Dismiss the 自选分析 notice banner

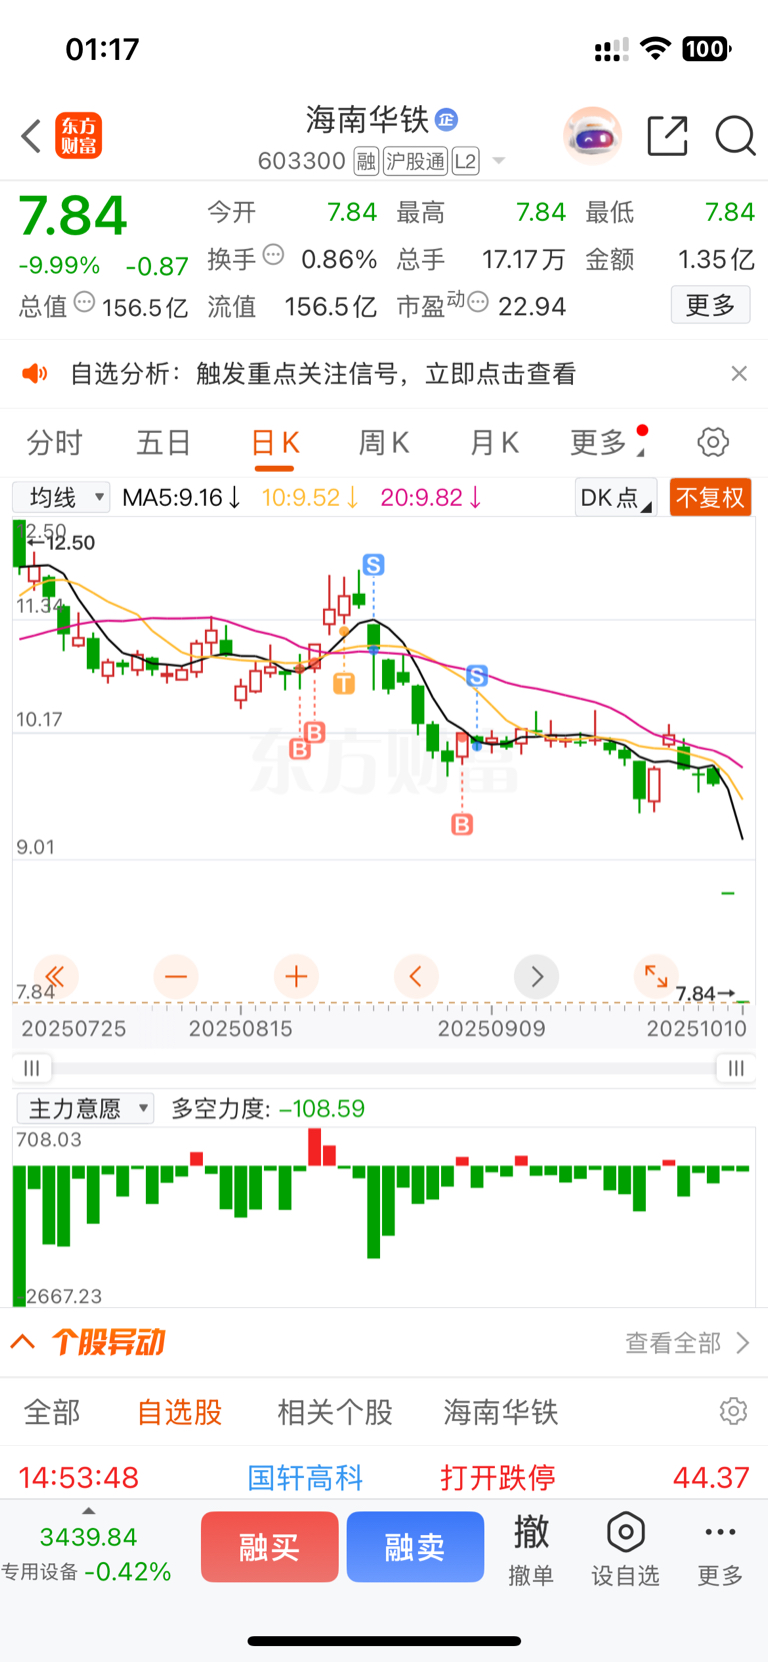(739, 373)
